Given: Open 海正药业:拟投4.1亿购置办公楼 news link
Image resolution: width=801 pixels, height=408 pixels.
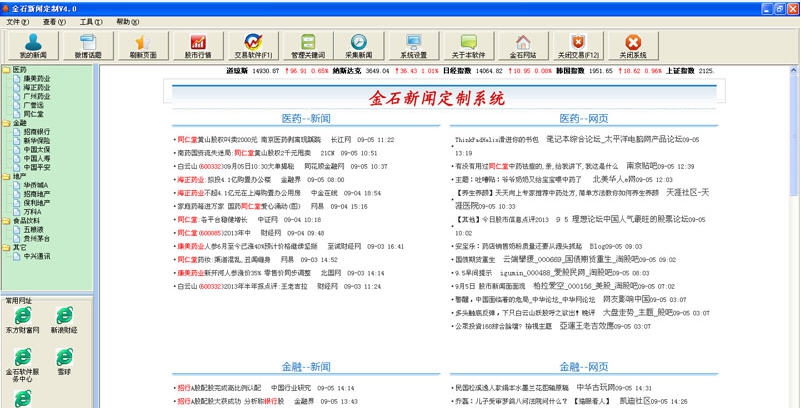Looking at the screenshot, I should point(224,180).
